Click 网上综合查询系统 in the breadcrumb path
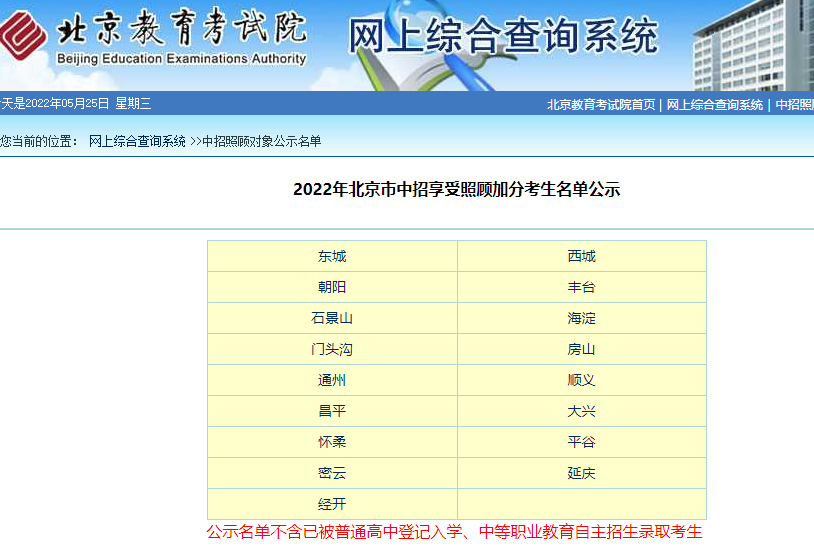The width and height of the screenshot is (814, 550). 137,141
